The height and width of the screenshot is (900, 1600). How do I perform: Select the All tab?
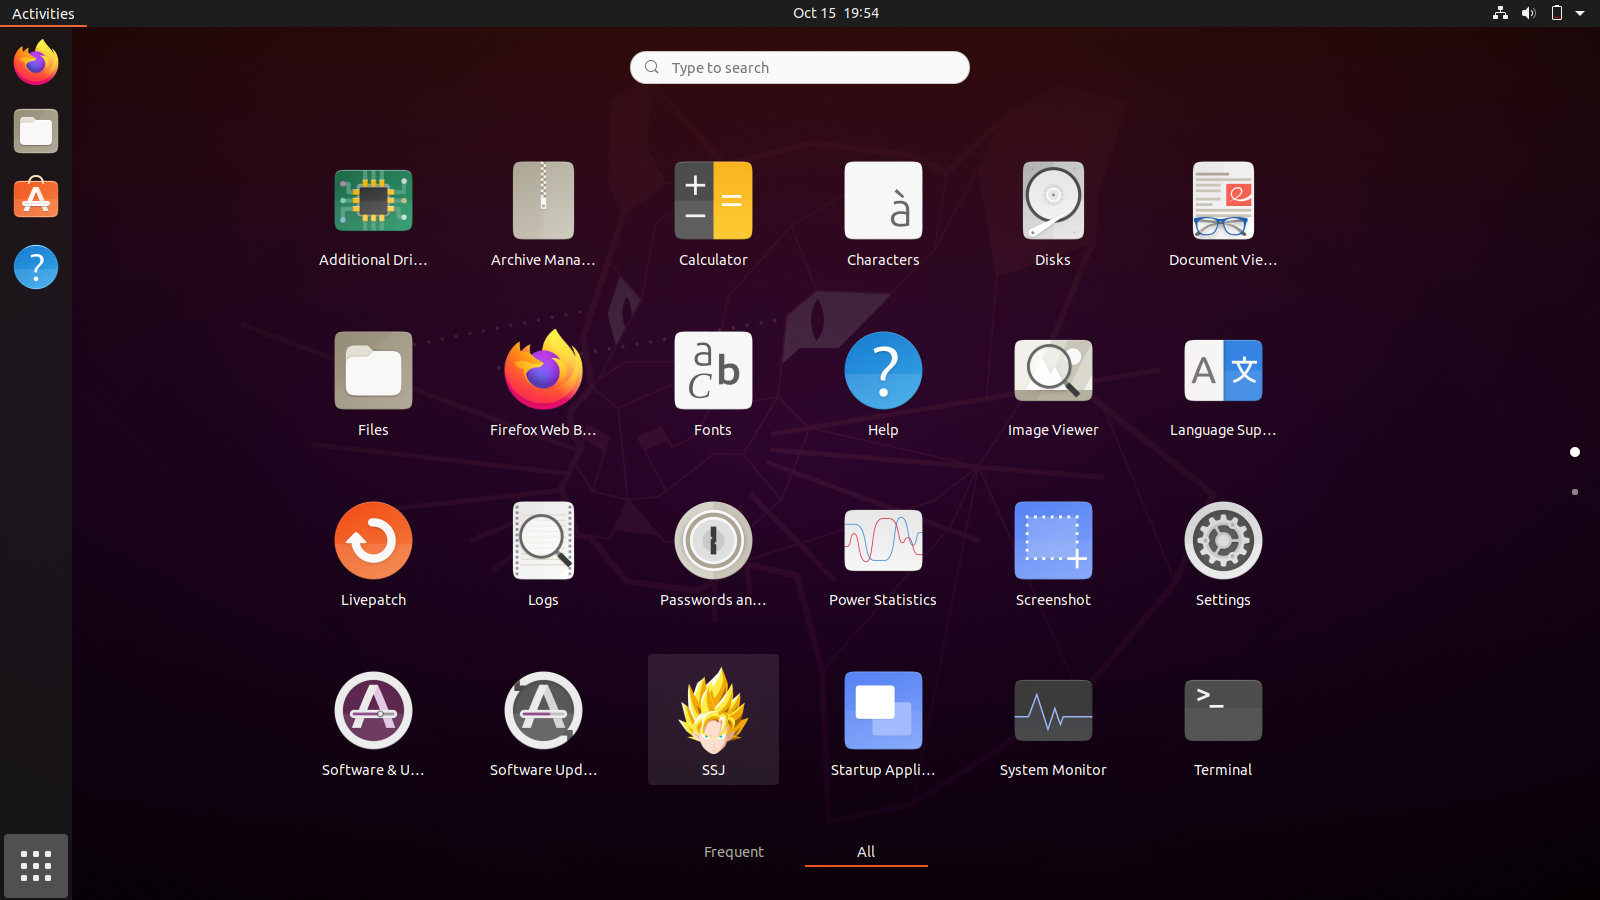coord(866,852)
